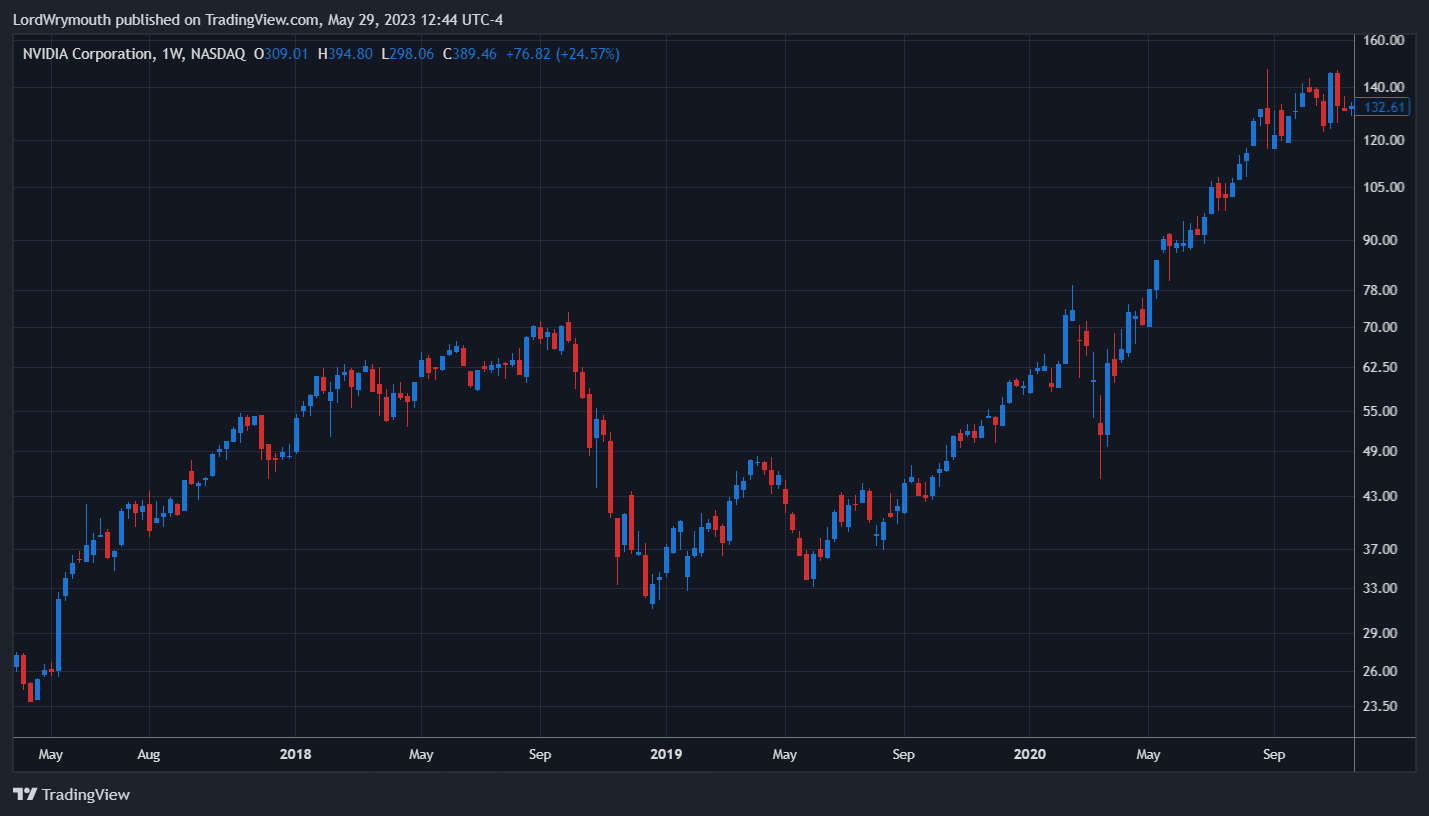
Task: Click the 105.00 price axis label
Action: [x=1385, y=187]
